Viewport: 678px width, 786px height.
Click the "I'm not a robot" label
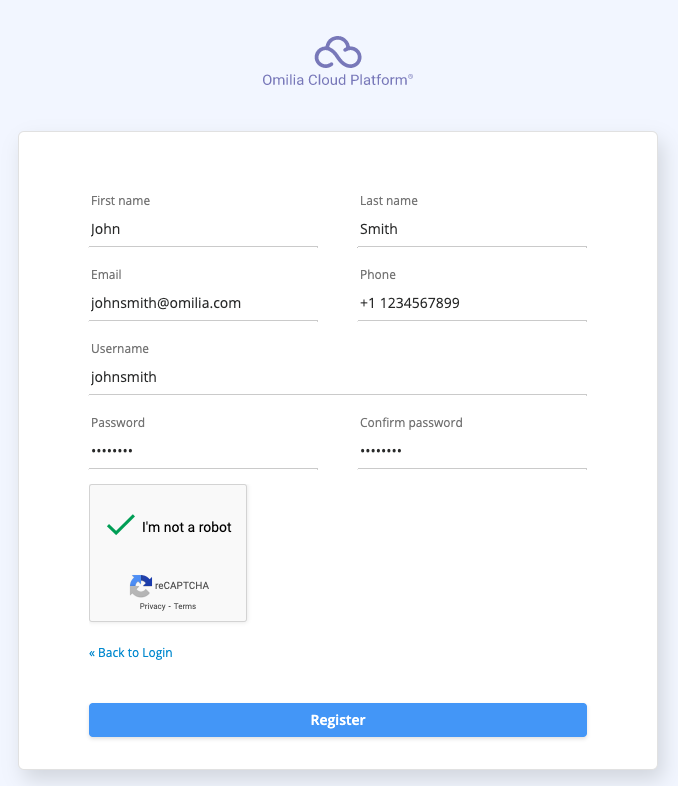pos(187,527)
